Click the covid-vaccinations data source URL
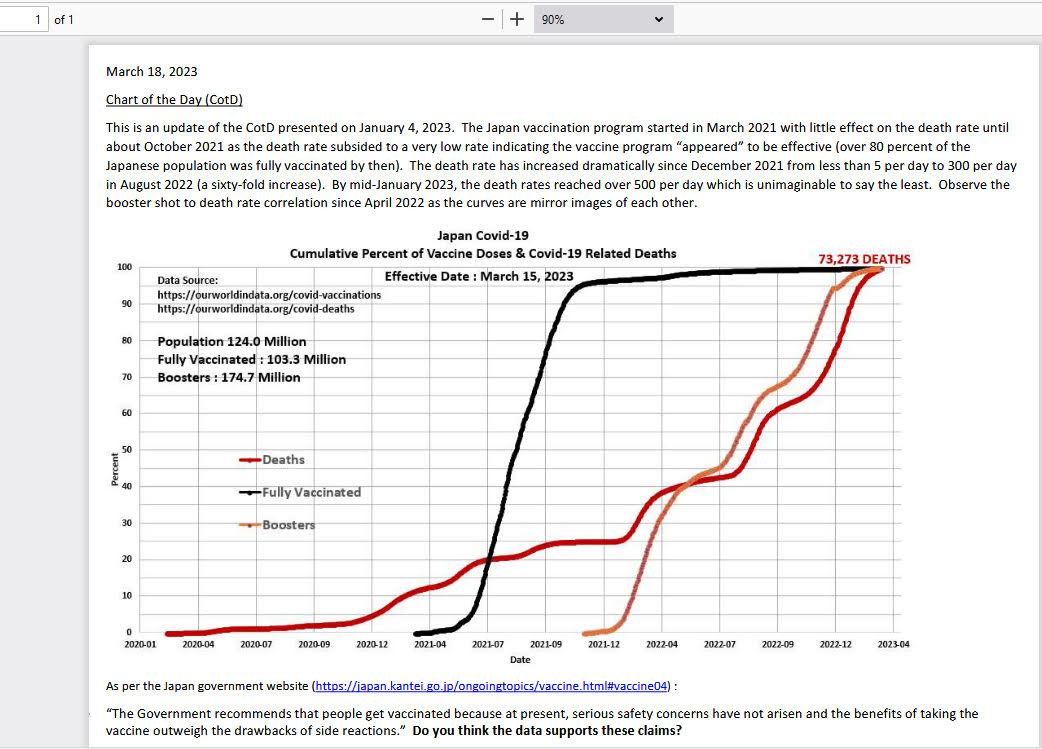 click(269, 295)
